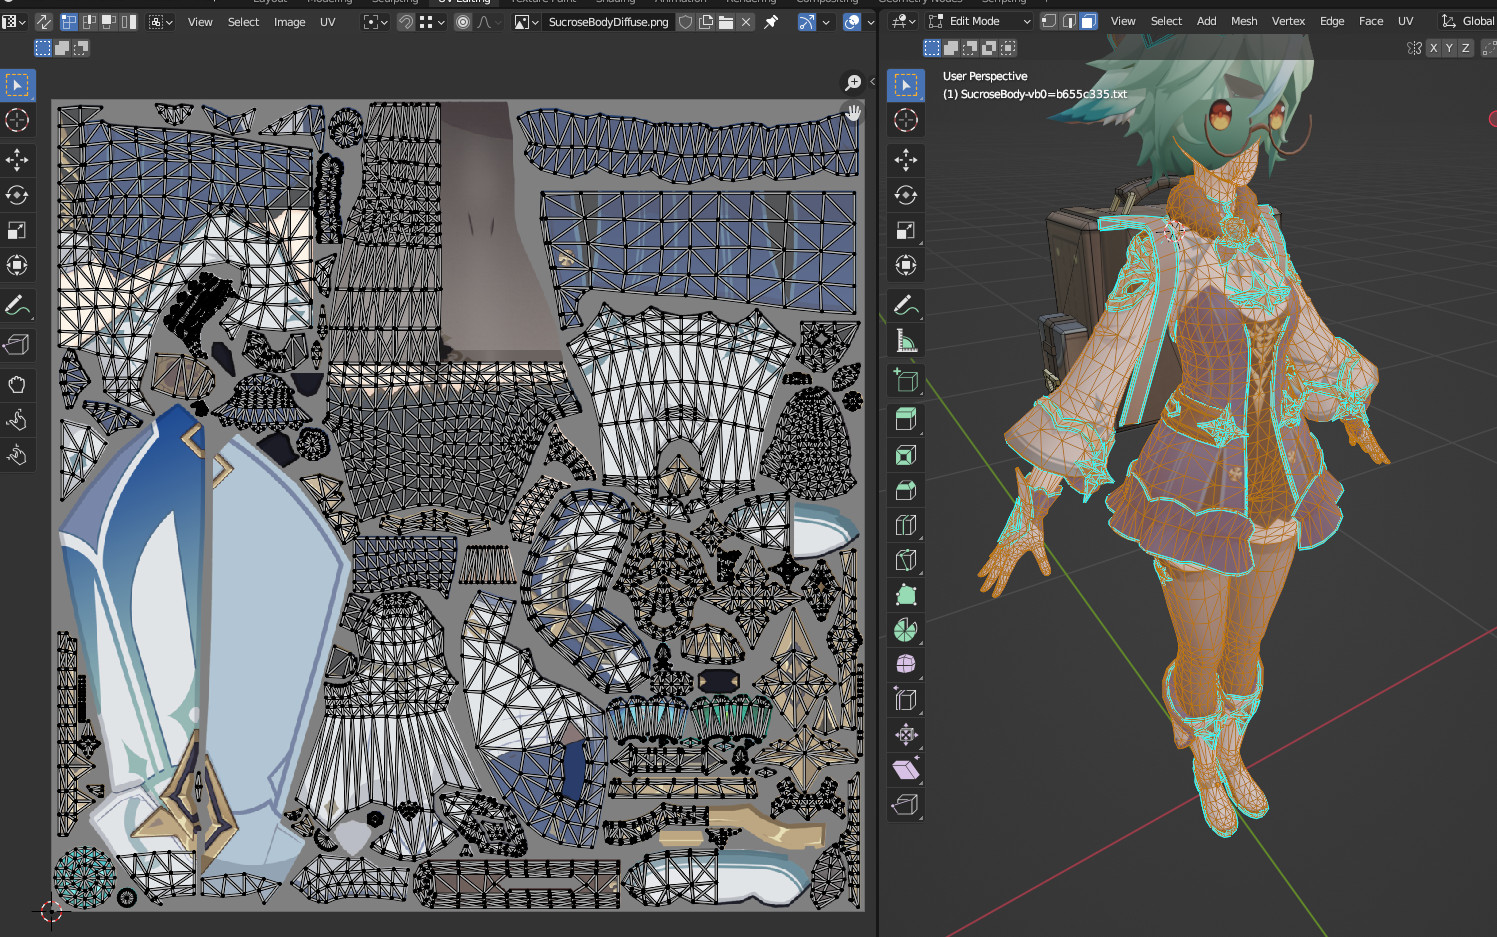
Task: Pin the image in the UV editor header
Action: point(772,21)
